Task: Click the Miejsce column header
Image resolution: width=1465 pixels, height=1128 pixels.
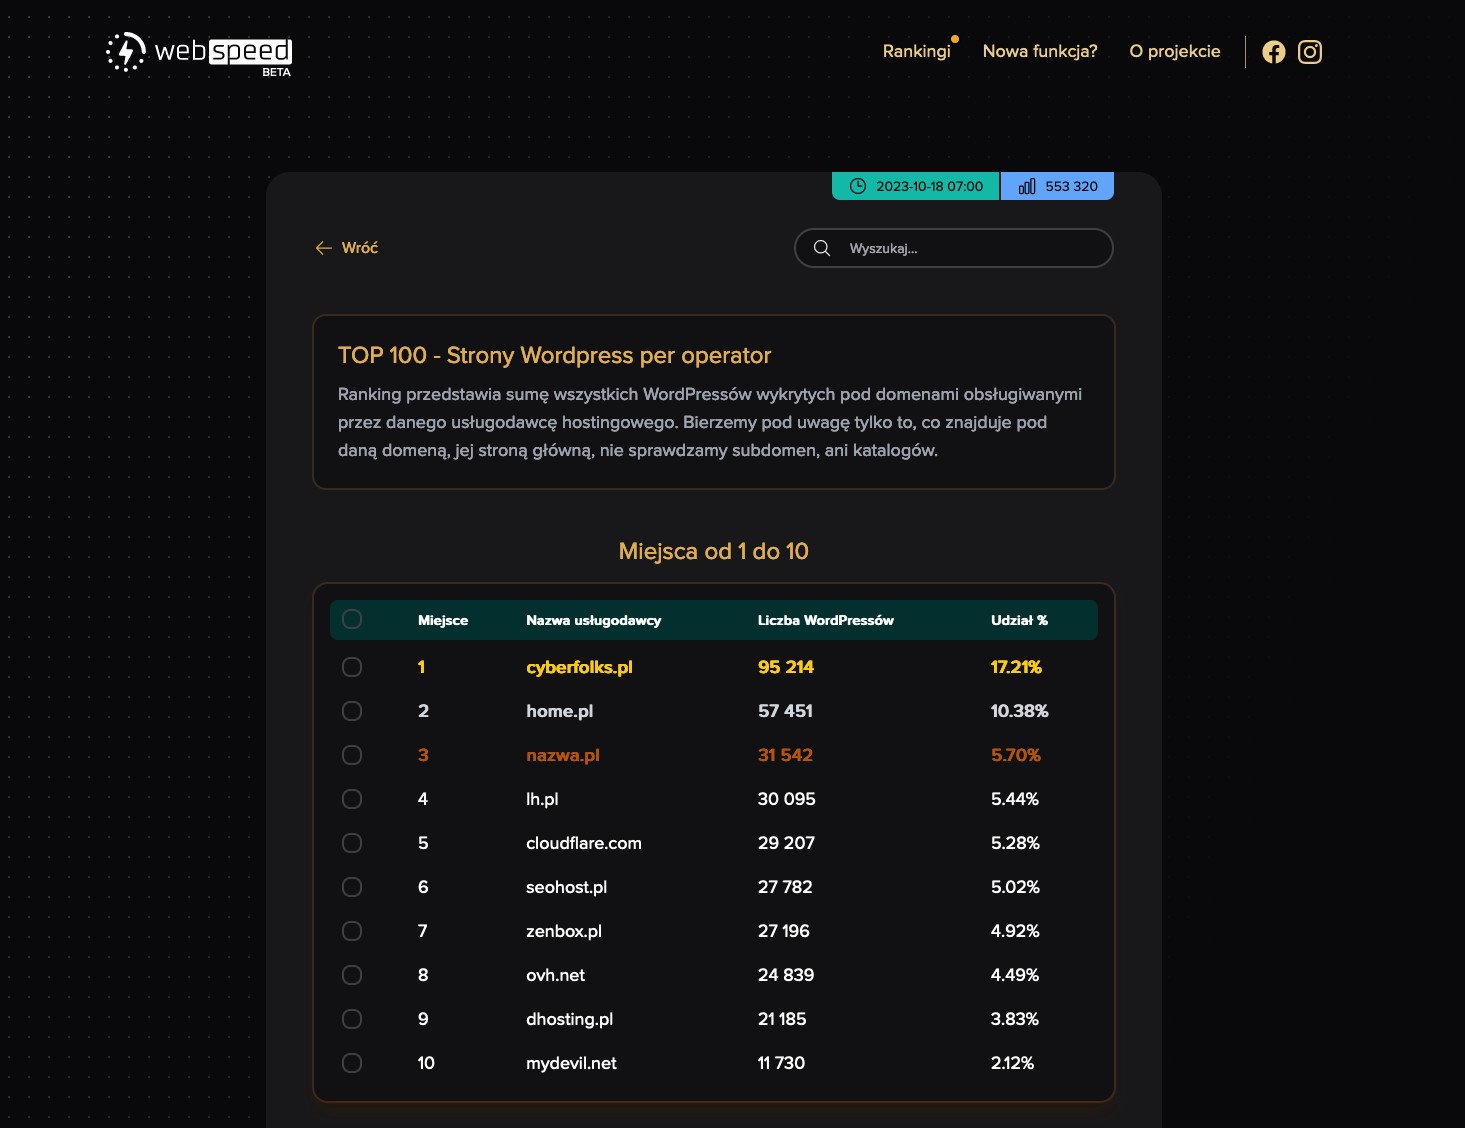Action: click(x=443, y=620)
